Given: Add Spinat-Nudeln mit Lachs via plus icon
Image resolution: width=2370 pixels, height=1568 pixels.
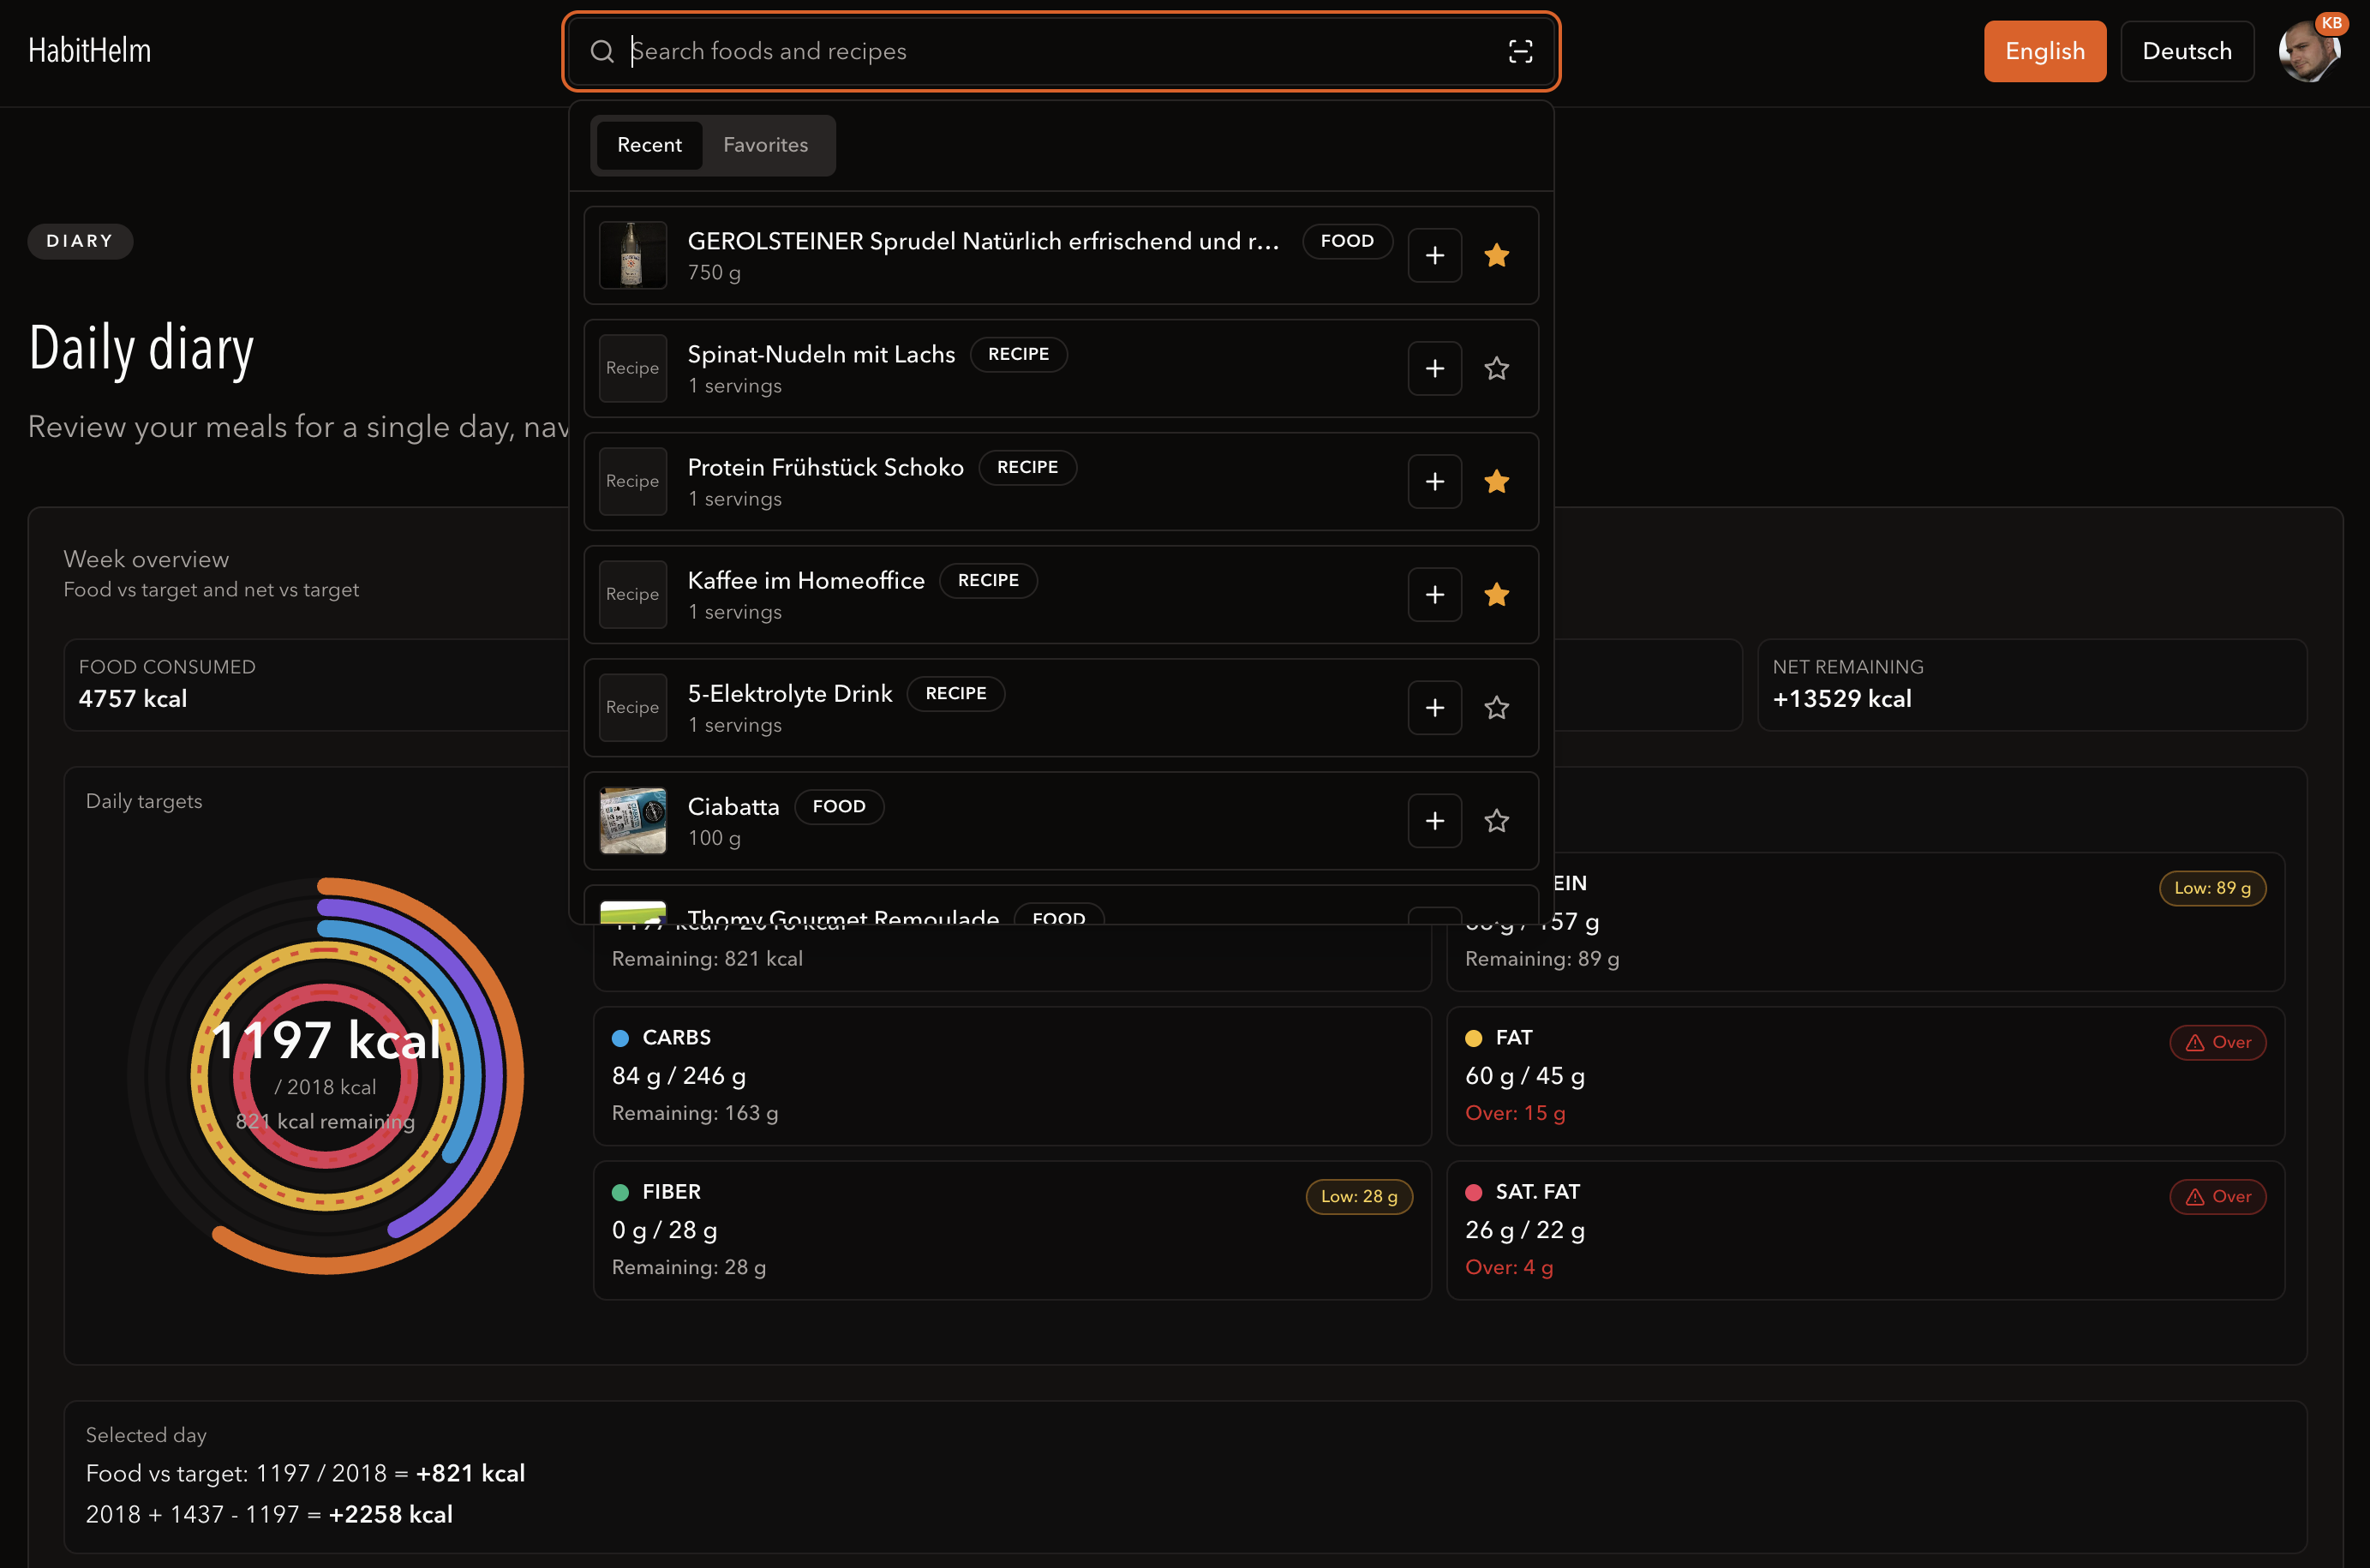Looking at the screenshot, I should pyautogui.click(x=1434, y=368).
